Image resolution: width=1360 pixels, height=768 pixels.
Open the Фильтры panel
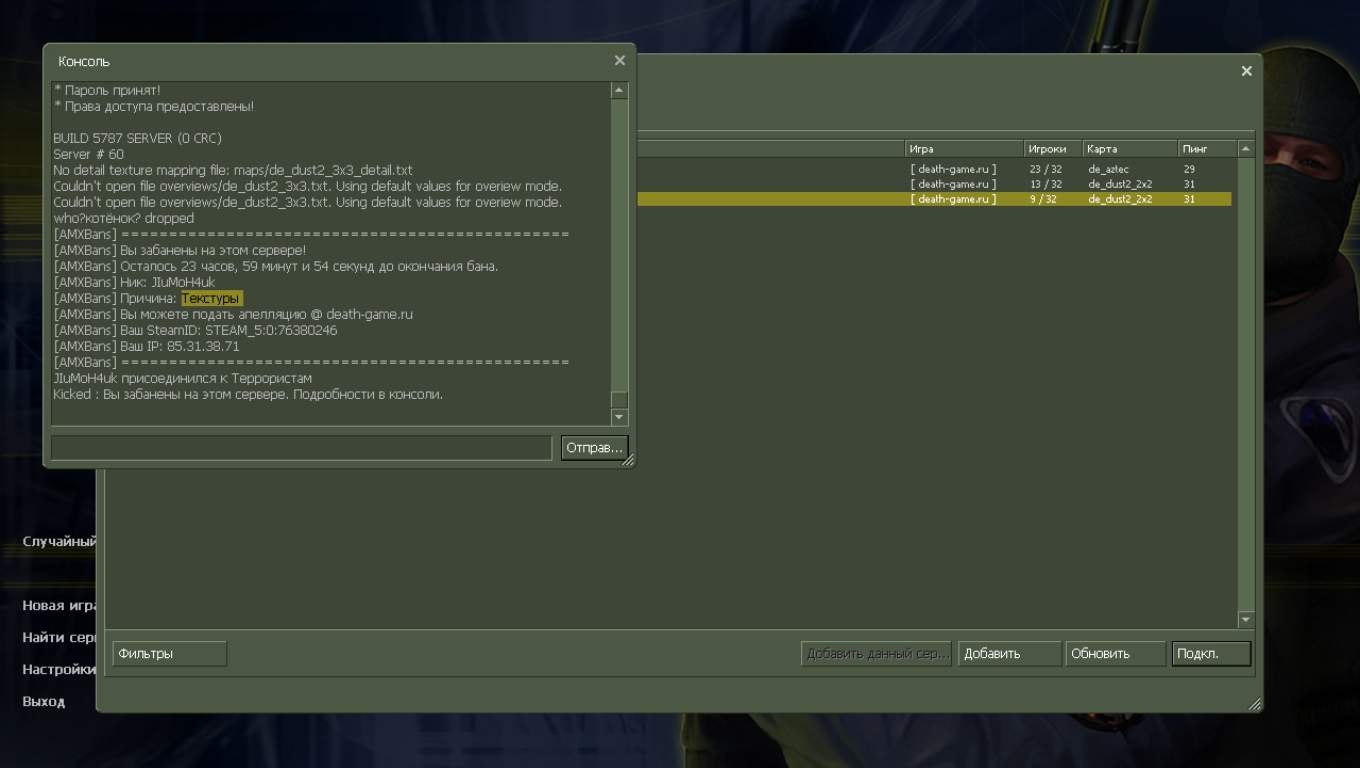coord(169,654)
